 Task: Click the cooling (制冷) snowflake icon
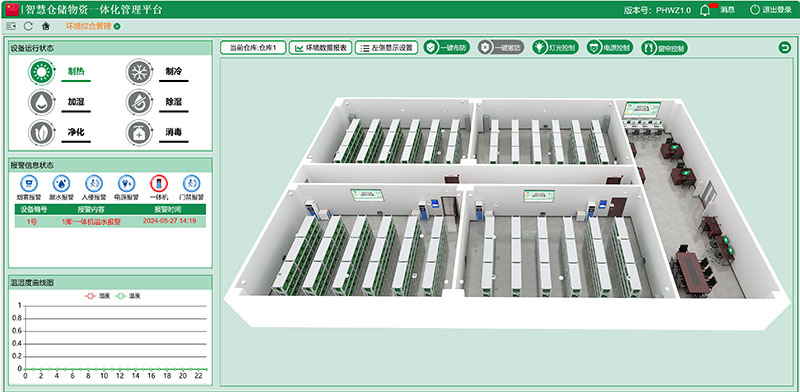pyautogui.click(x=139, y=72)
